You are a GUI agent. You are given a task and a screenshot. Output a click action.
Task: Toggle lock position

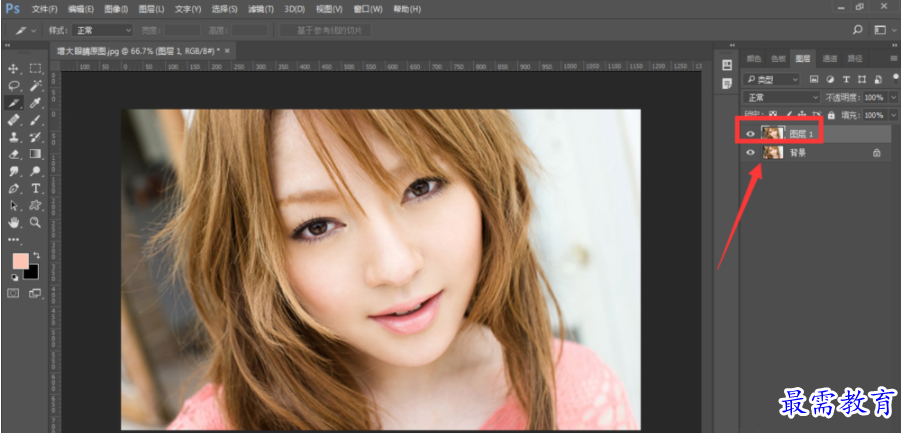point(802,115)
